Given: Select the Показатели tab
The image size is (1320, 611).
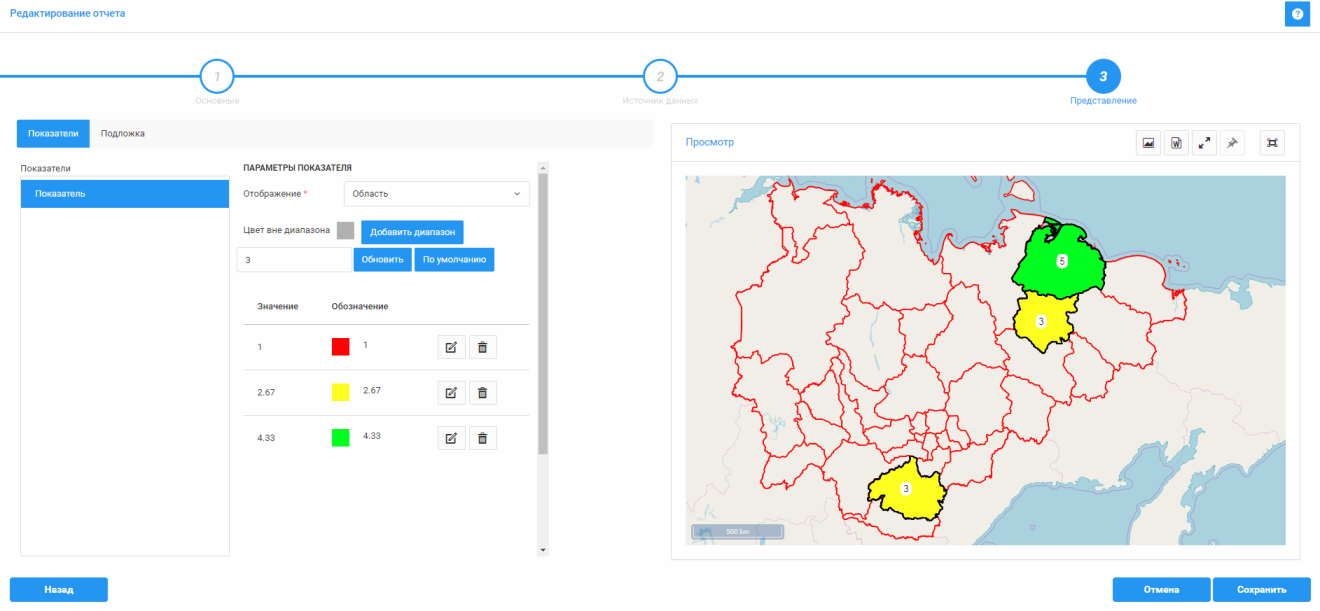Looking at the screenshot, I should tap(53, 134).
